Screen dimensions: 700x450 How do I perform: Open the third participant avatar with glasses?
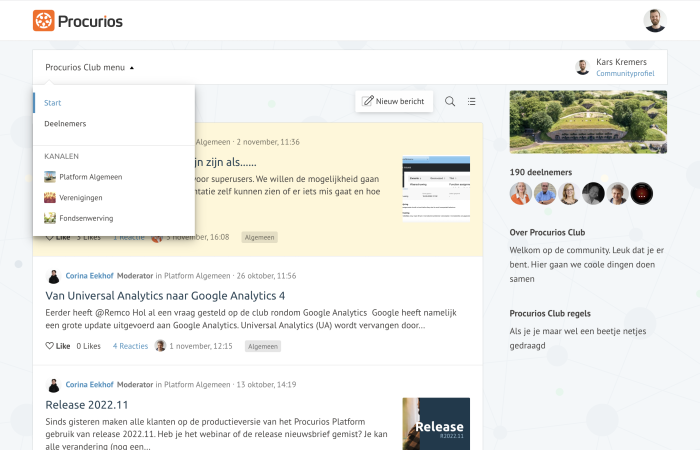(569, 194)
